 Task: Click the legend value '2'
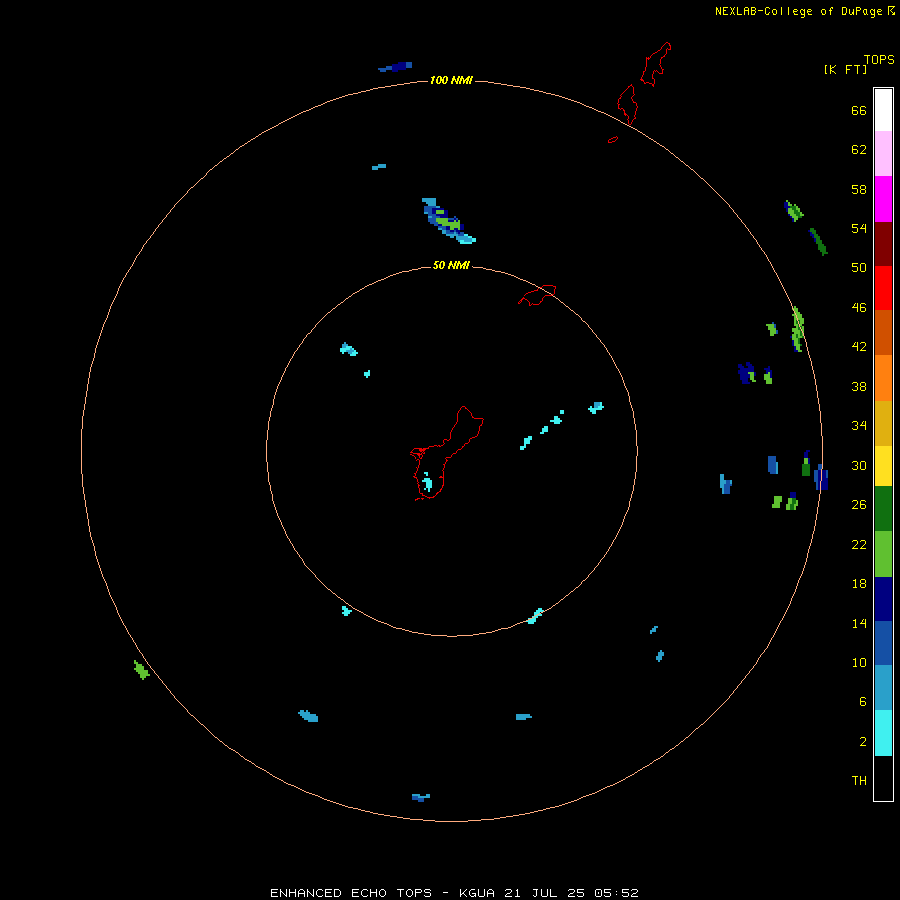(x=862, y=742)
